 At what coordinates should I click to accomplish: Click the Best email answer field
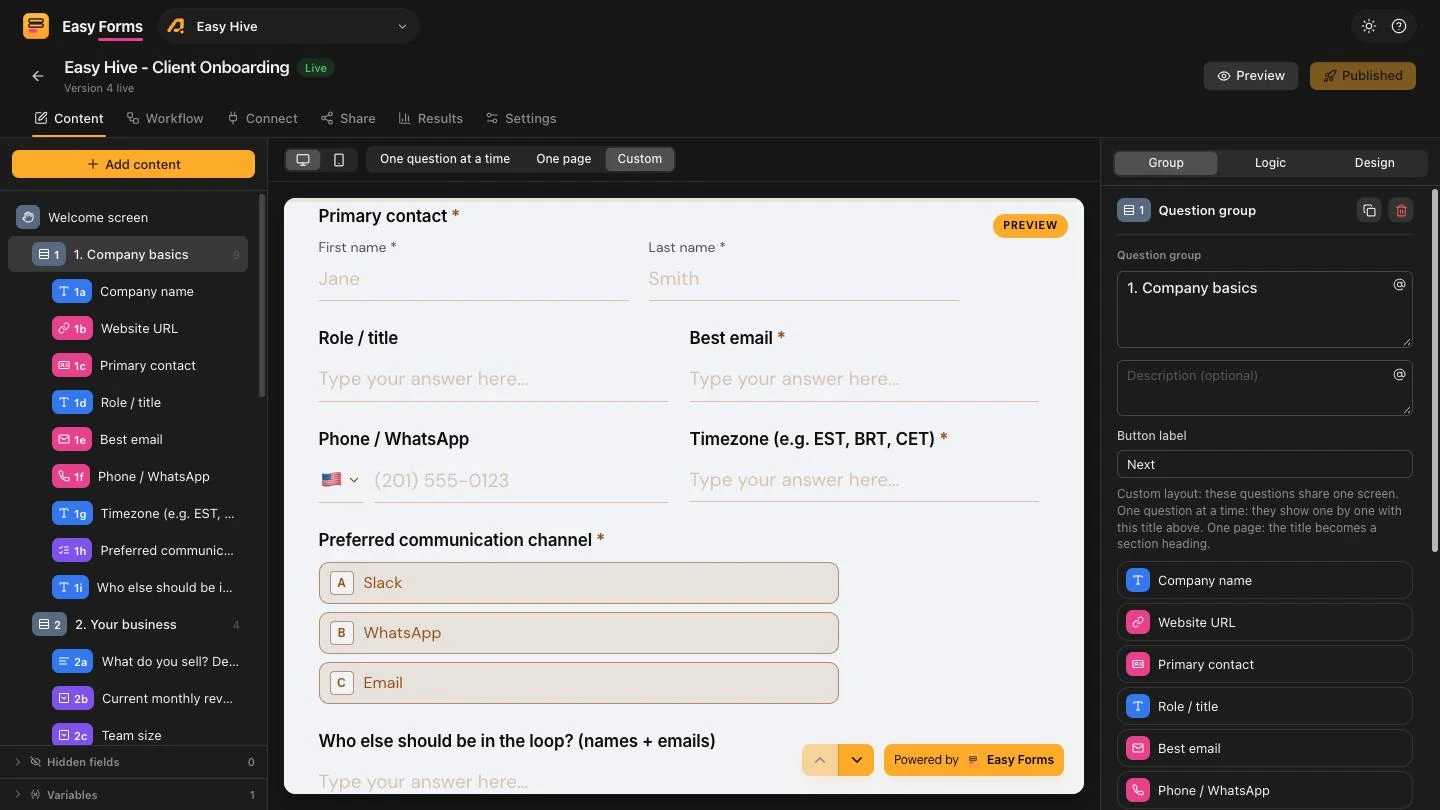[864, 379]
